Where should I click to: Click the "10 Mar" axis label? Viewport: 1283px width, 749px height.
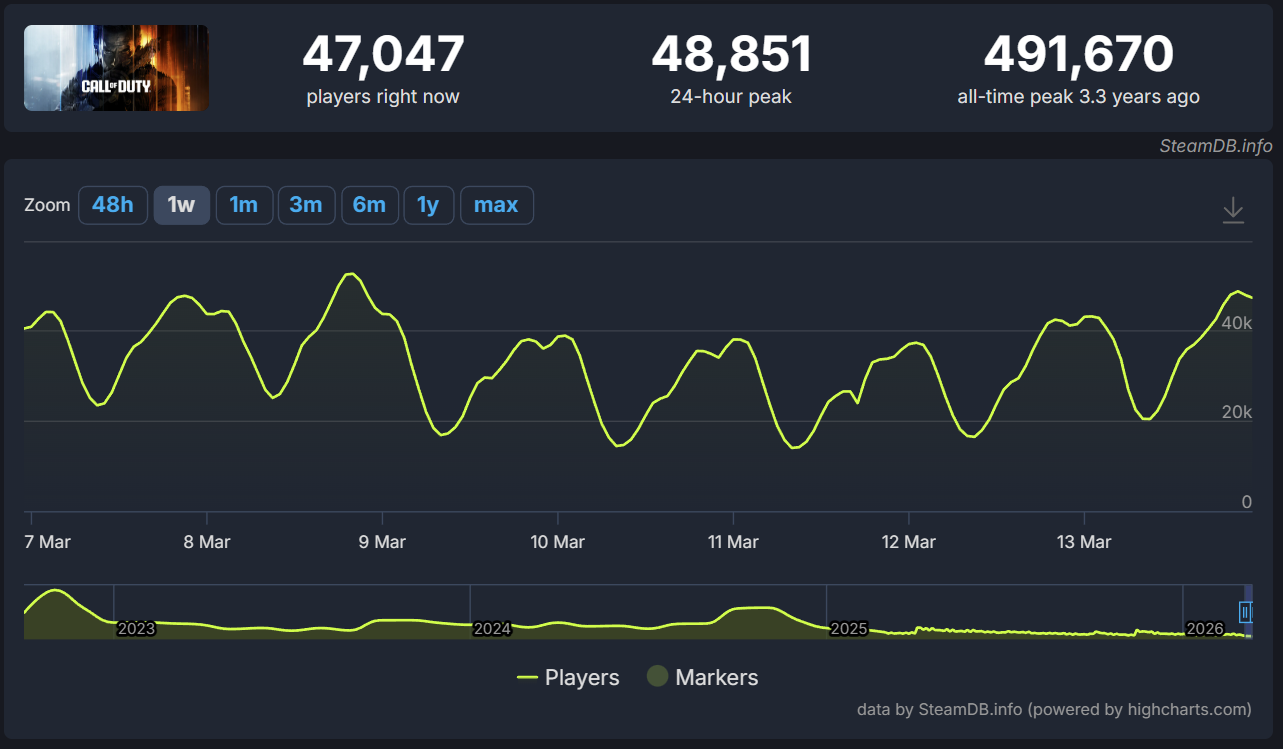(557, 542)
